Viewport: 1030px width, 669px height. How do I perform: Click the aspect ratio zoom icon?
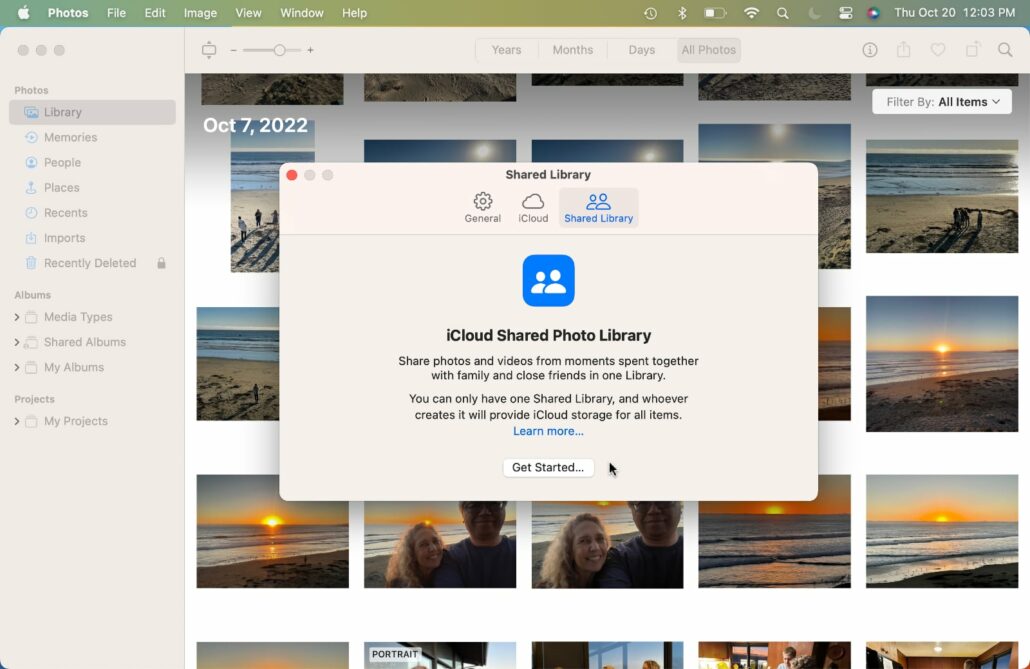208,50
